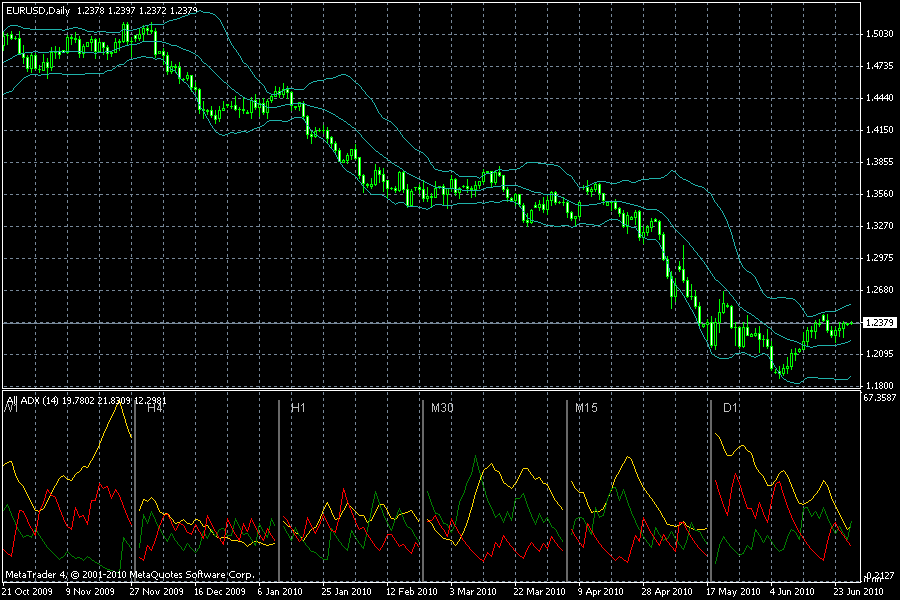
Task: Click the 27 Nov 2009 date label
Action: 157,591
